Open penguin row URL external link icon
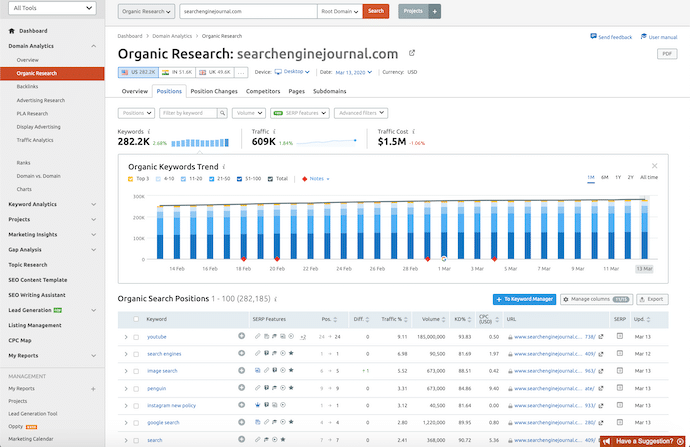Image resolution: width=690 pixels, height=447 pixels. (x=601, y=388)
